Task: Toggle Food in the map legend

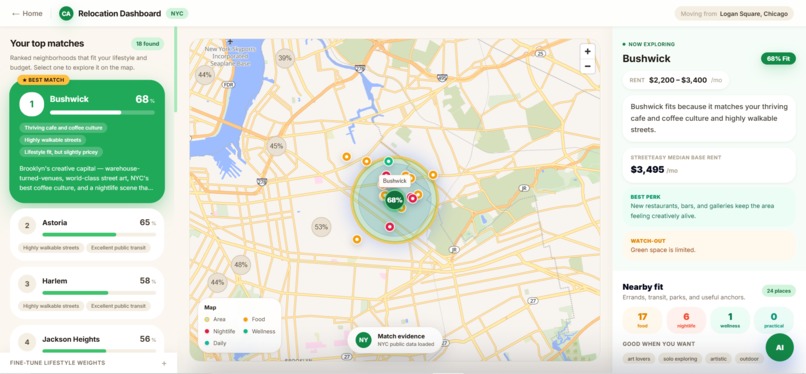Action: tap(254, 319)
